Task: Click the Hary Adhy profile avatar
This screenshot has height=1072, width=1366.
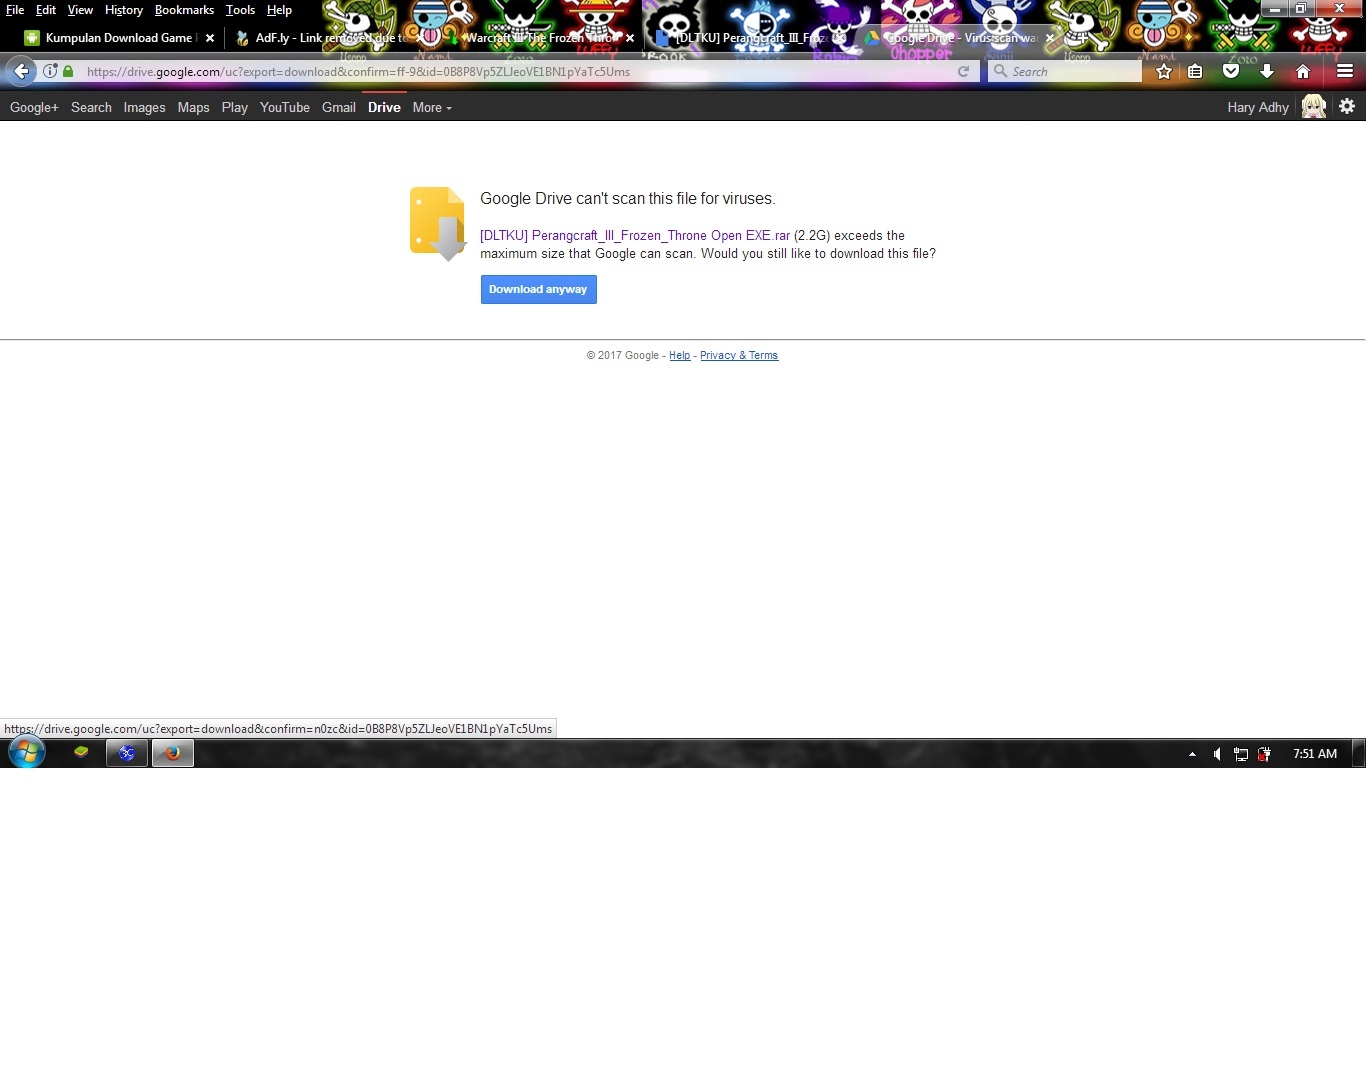Action: [x=1314, y=106]
